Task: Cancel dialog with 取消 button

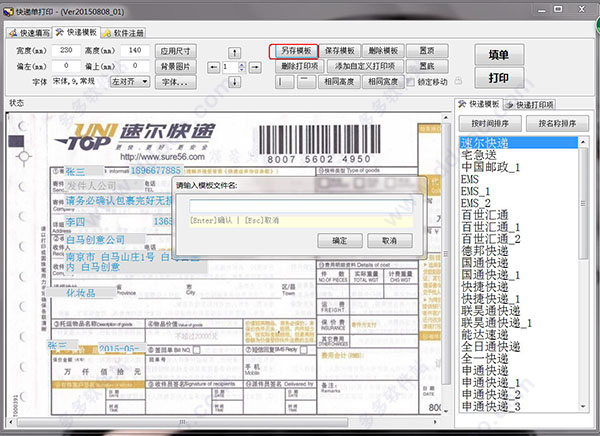Action: coord(390,241)
